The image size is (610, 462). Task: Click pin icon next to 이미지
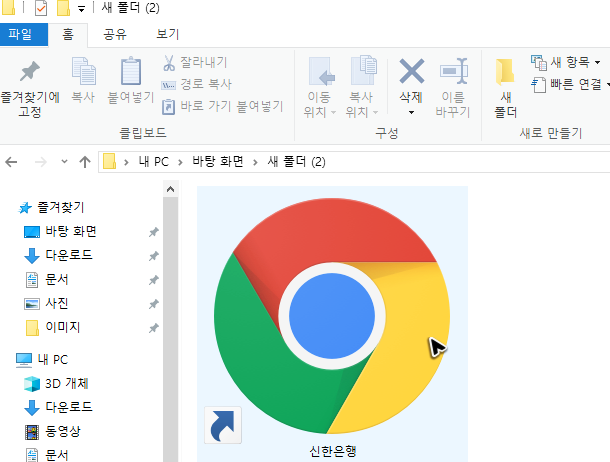154,328
